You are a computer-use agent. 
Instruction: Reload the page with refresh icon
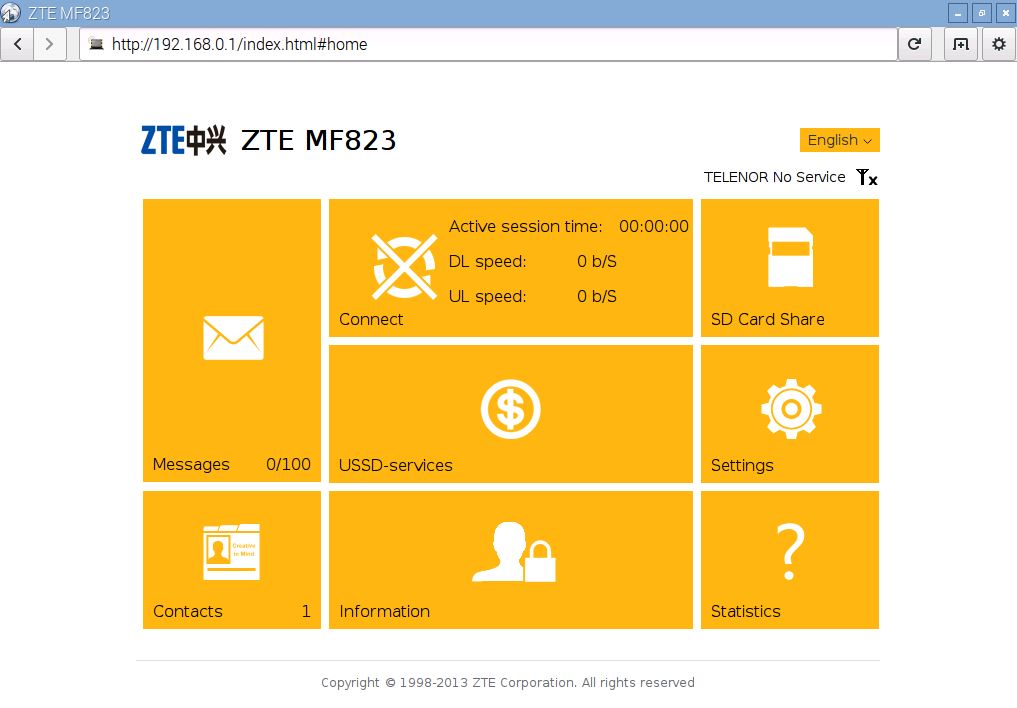pos(915,44)
